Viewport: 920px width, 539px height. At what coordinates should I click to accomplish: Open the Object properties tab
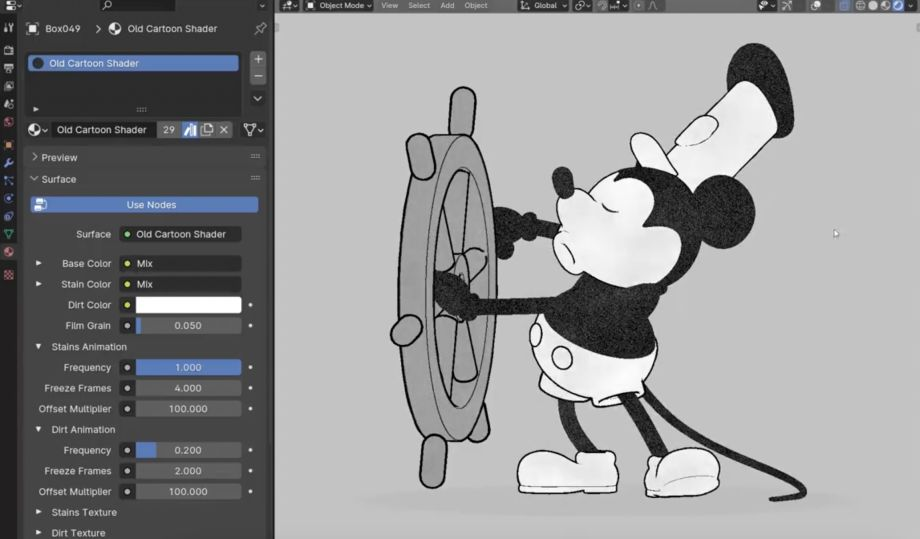coord(9,144)
